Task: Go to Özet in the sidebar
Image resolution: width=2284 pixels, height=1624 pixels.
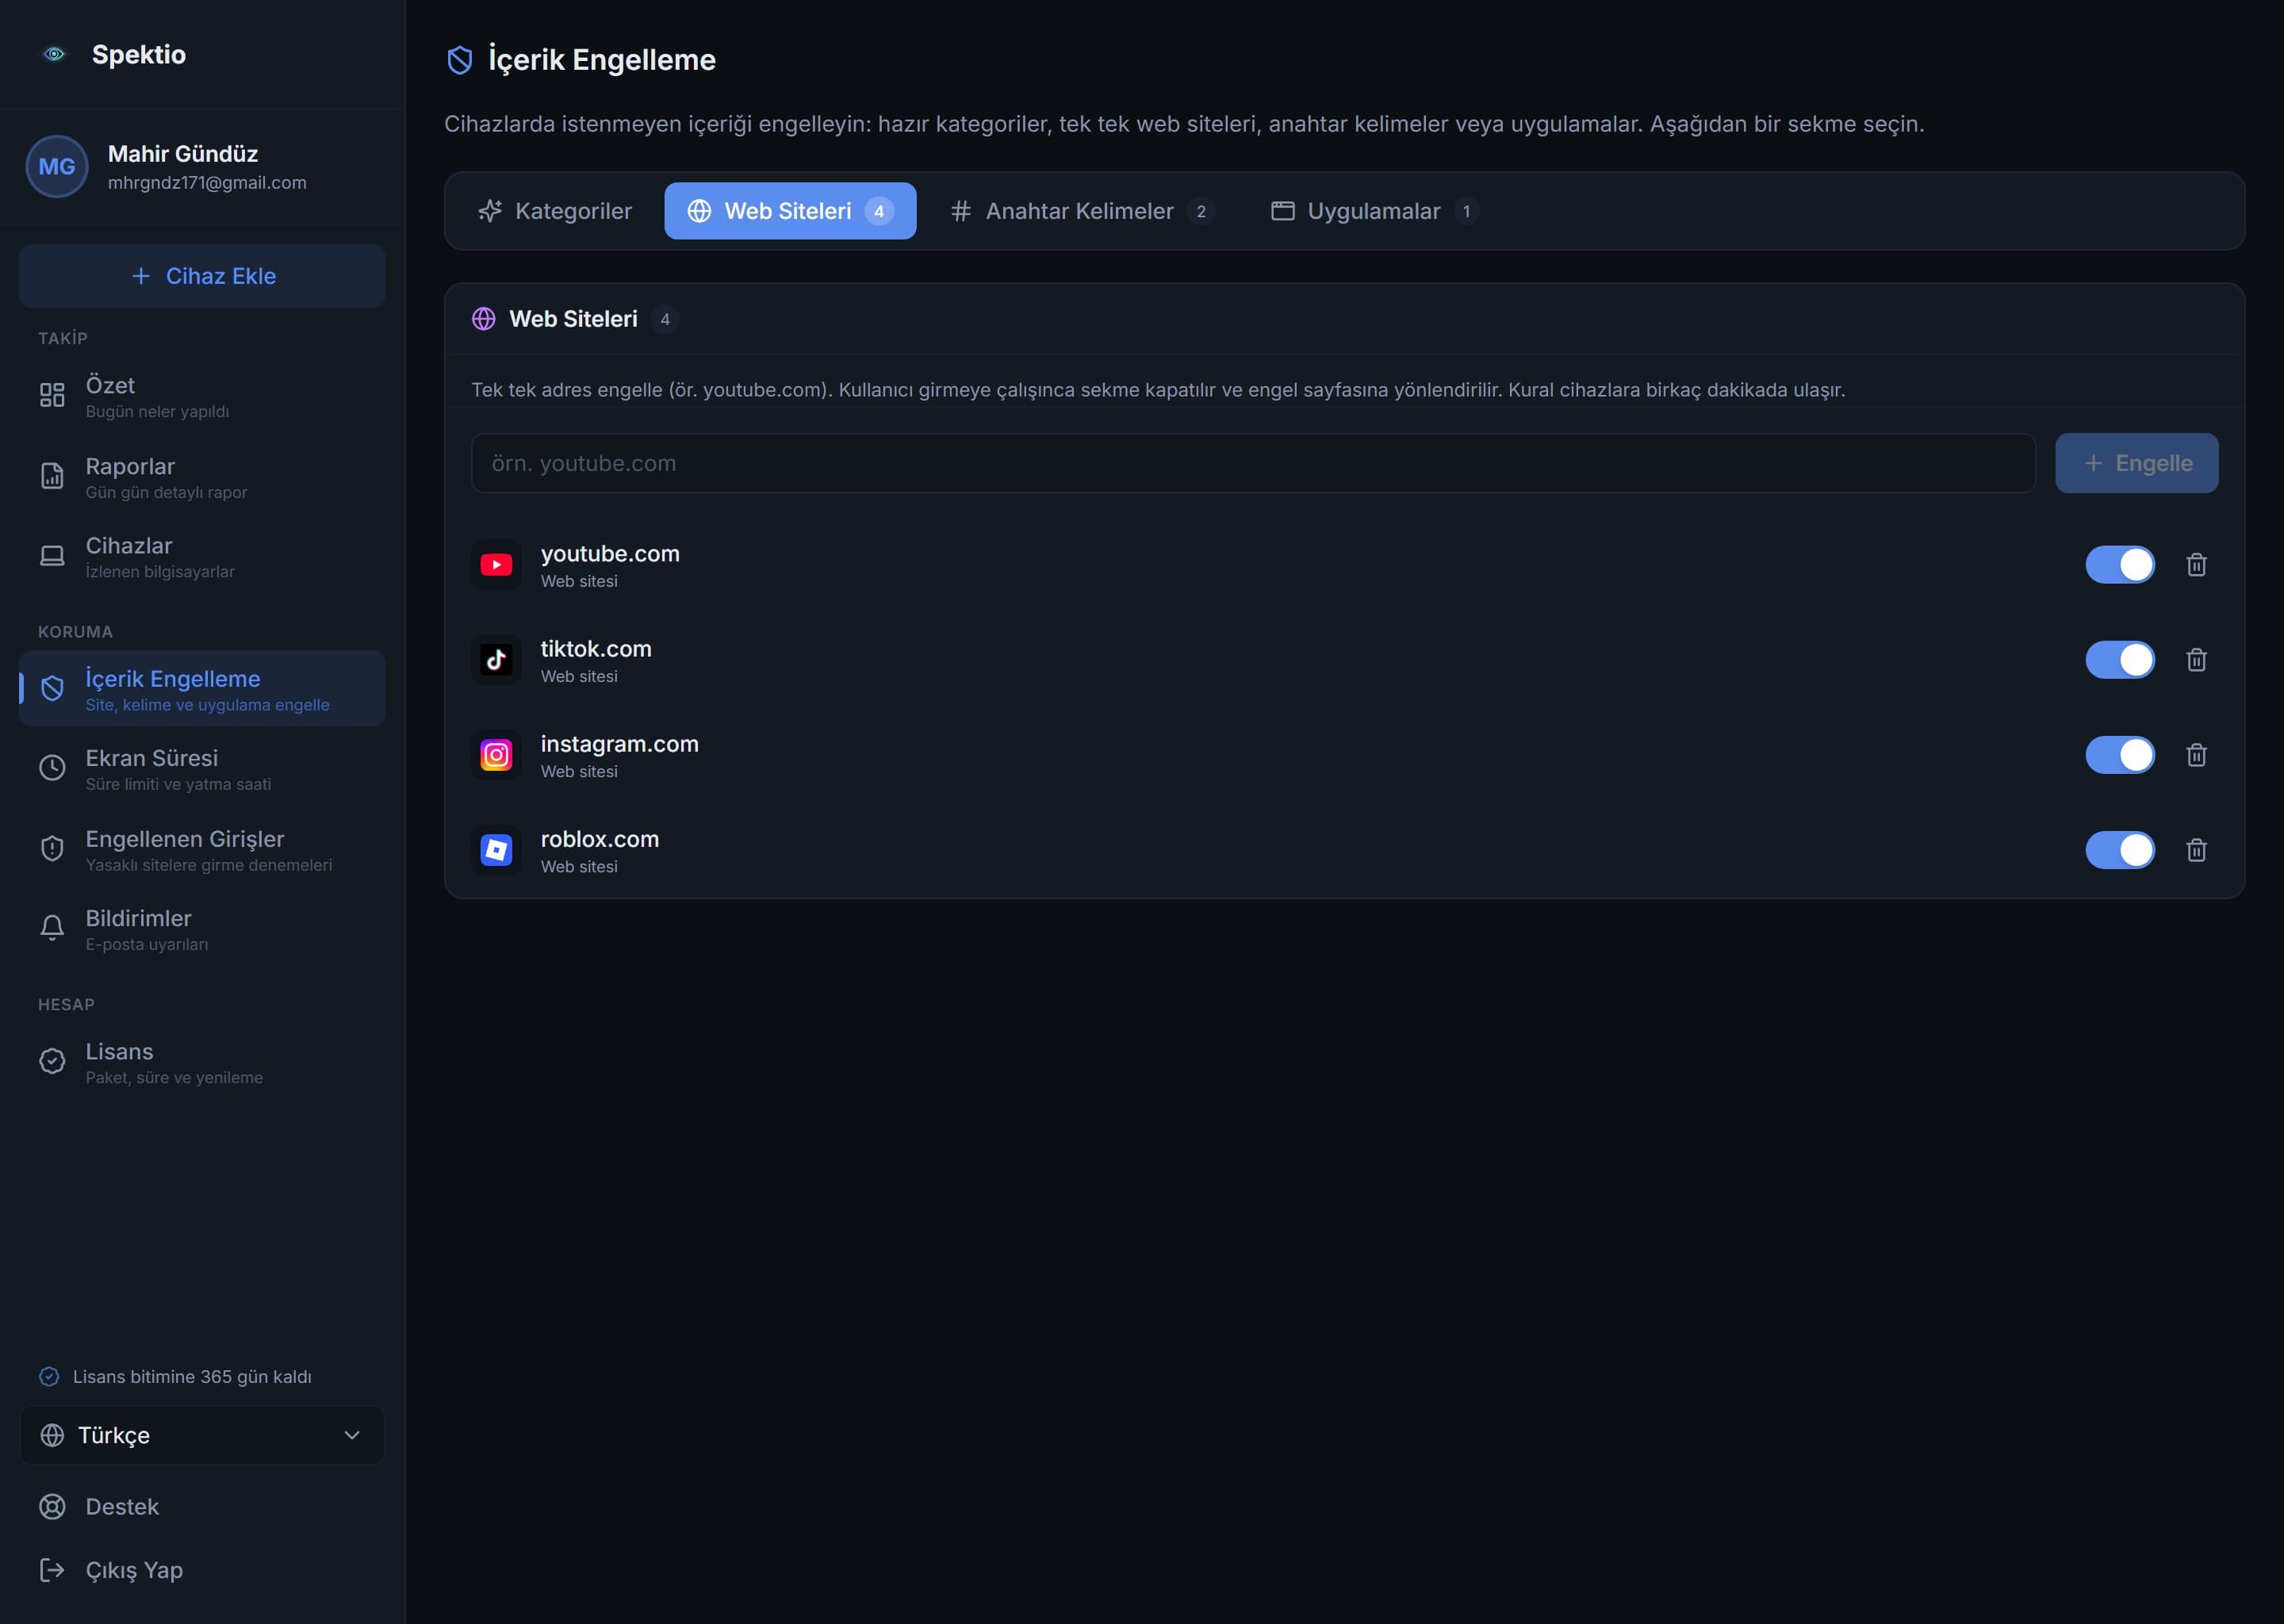Action: [202, 397]
